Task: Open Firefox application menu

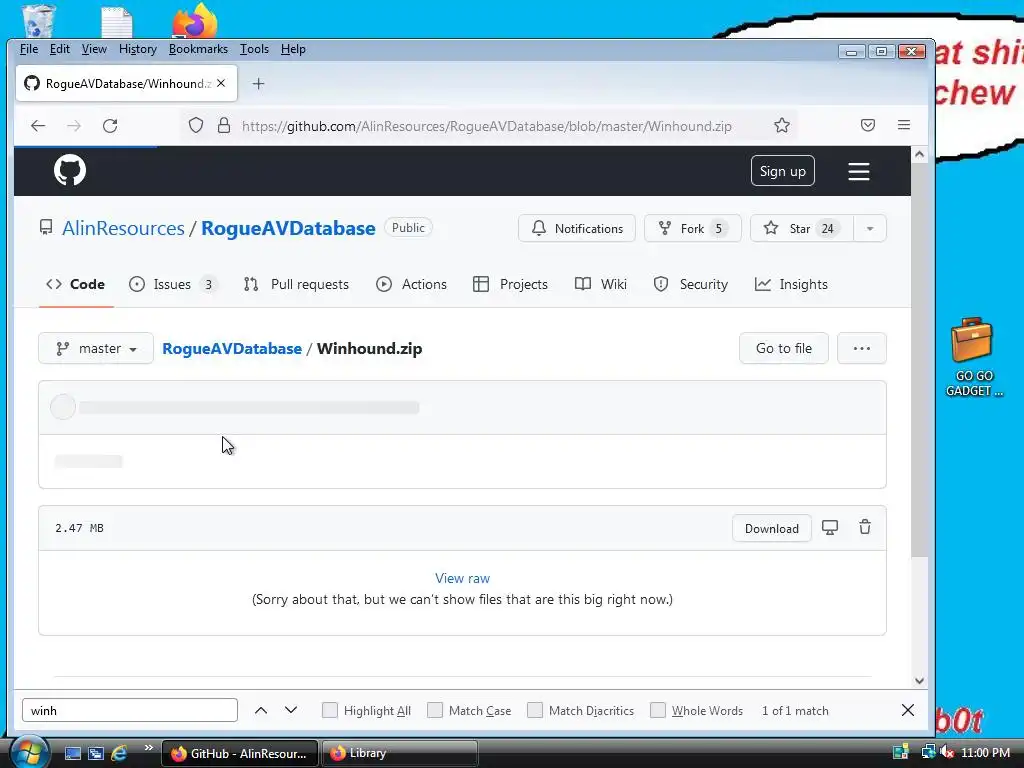Action: 904,125
